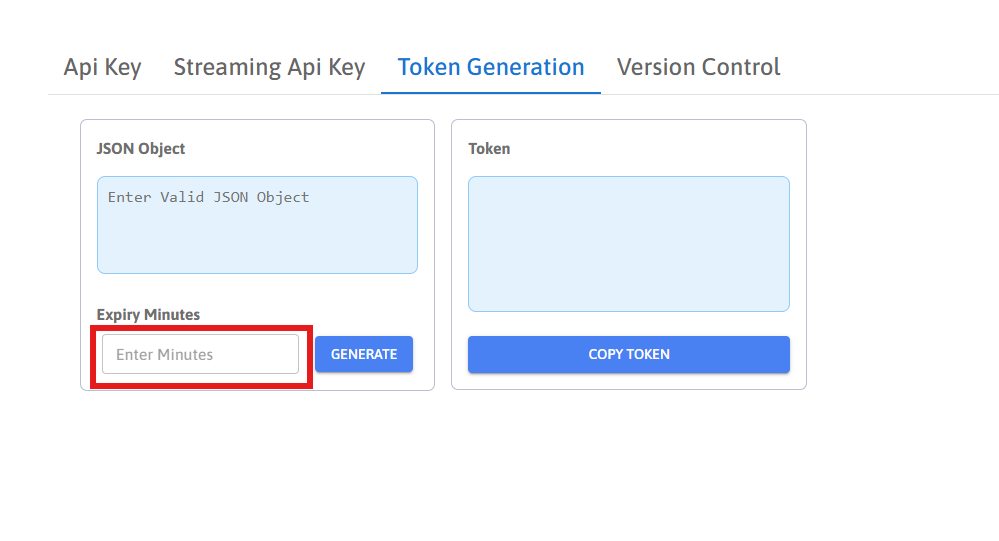Click the "Enter Minutes" placeholder text

(x=164, y=354)
